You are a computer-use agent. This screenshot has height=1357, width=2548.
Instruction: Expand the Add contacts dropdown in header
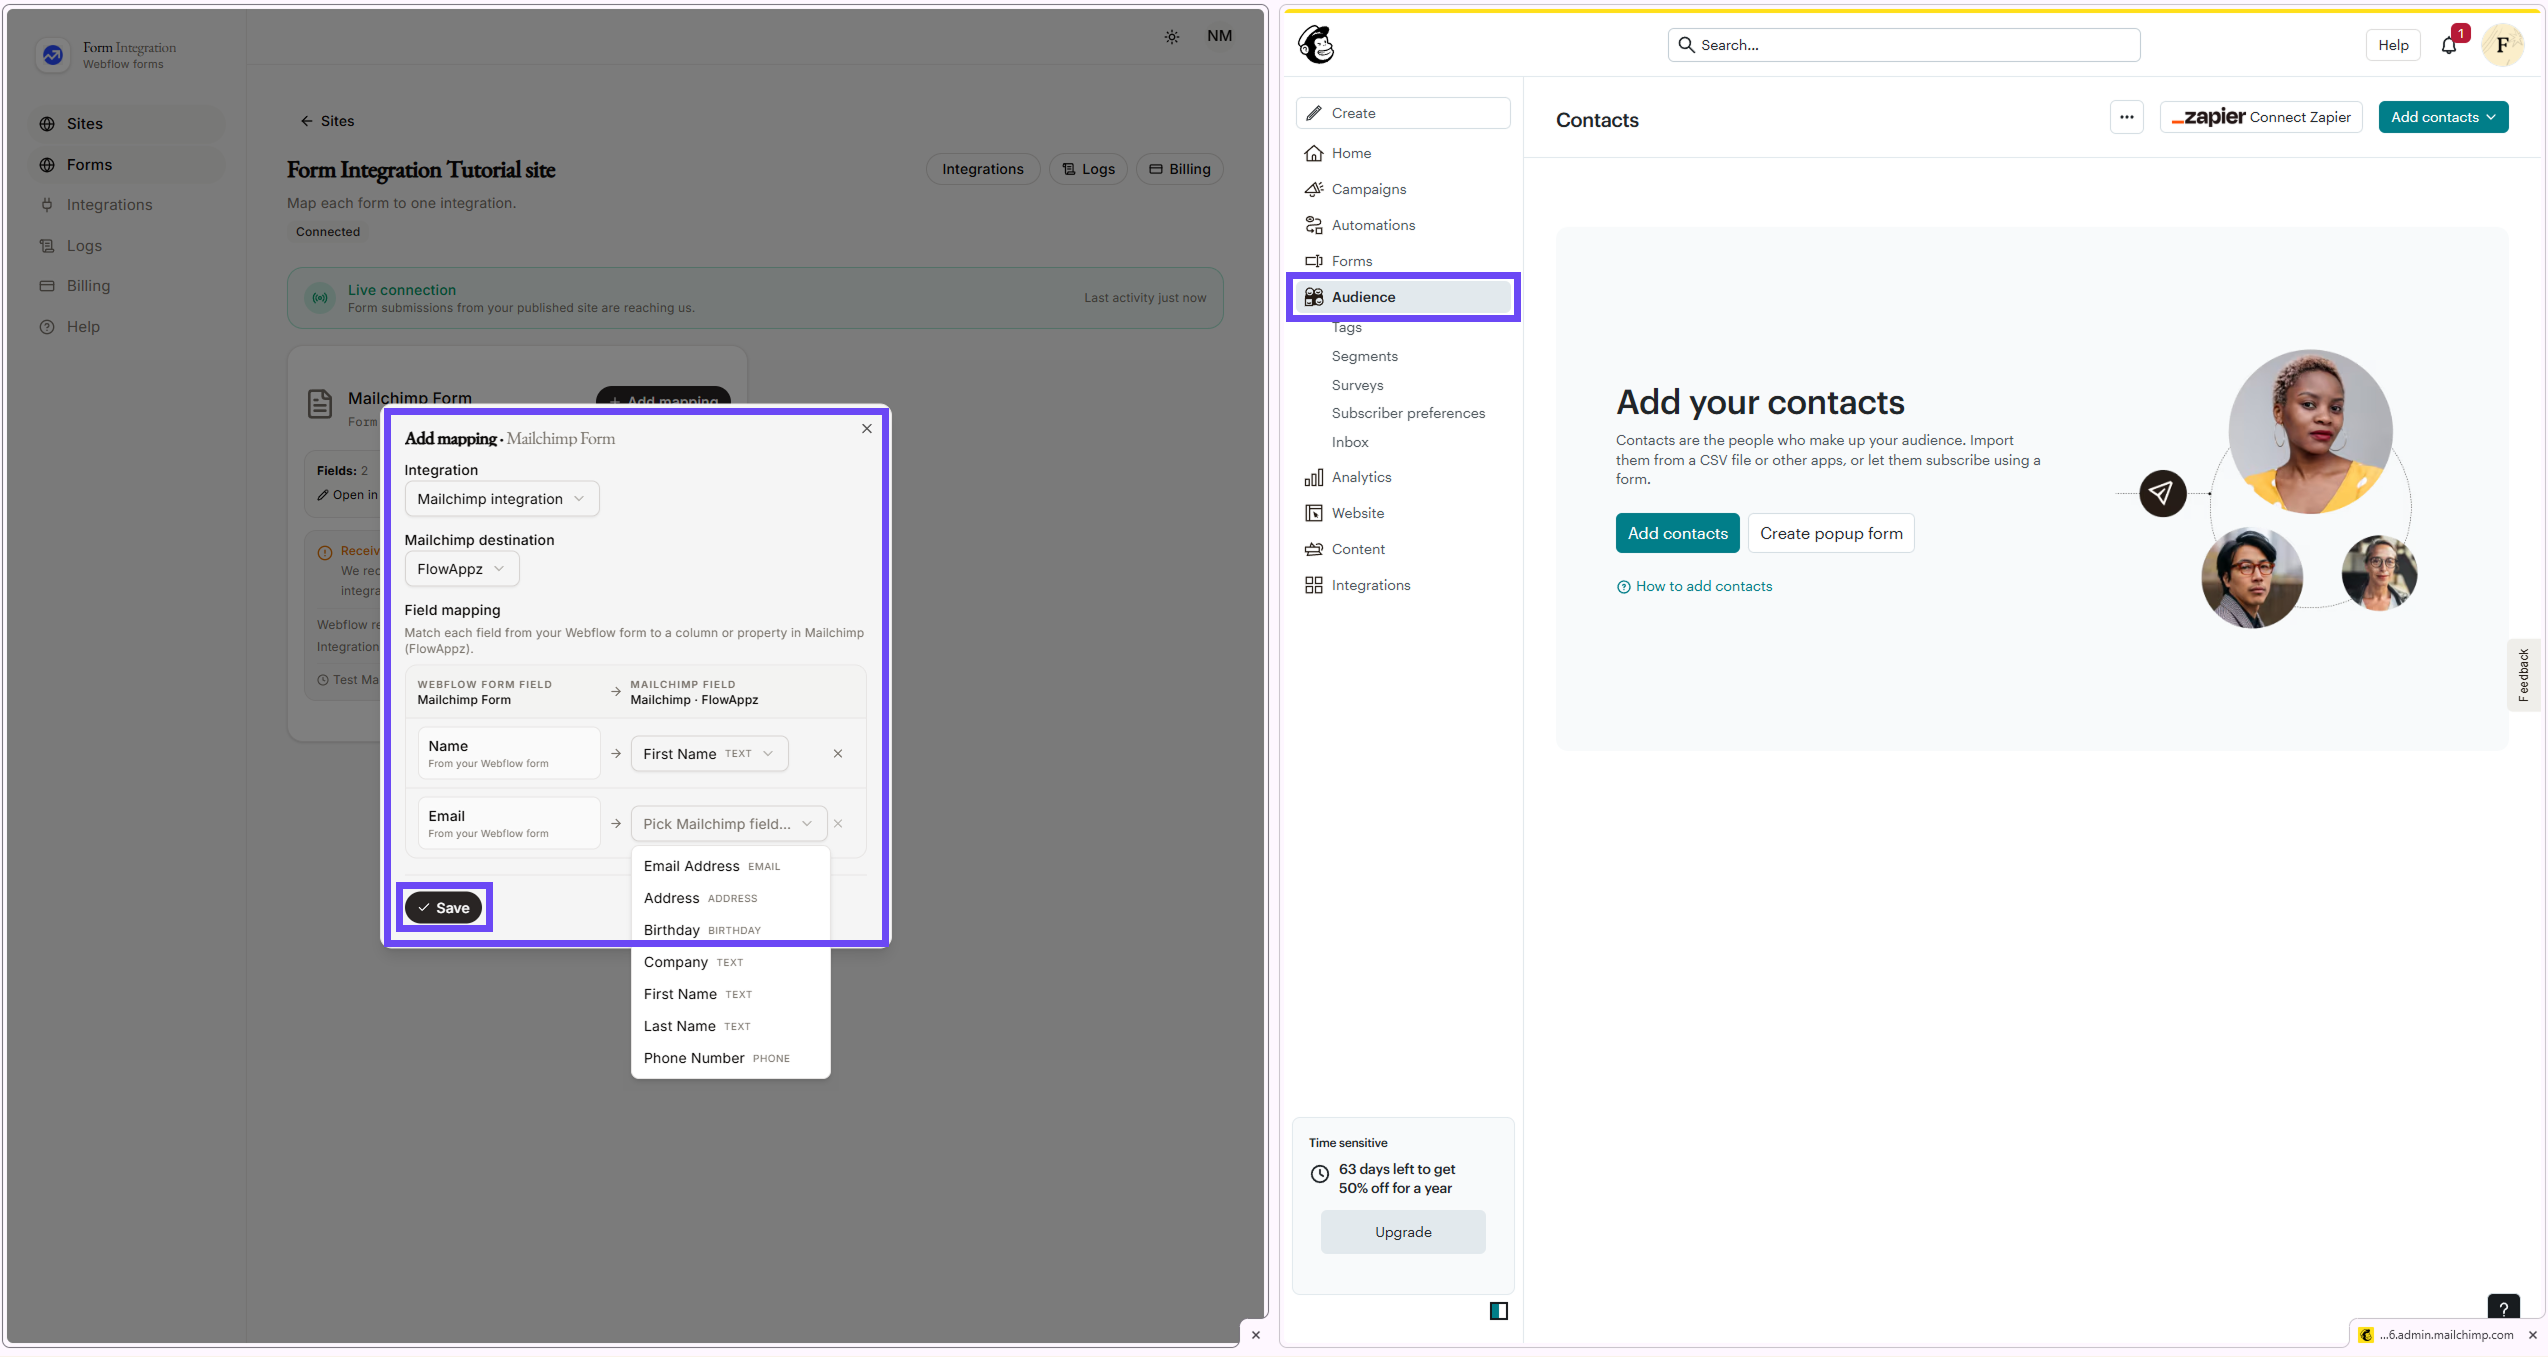2442,117
